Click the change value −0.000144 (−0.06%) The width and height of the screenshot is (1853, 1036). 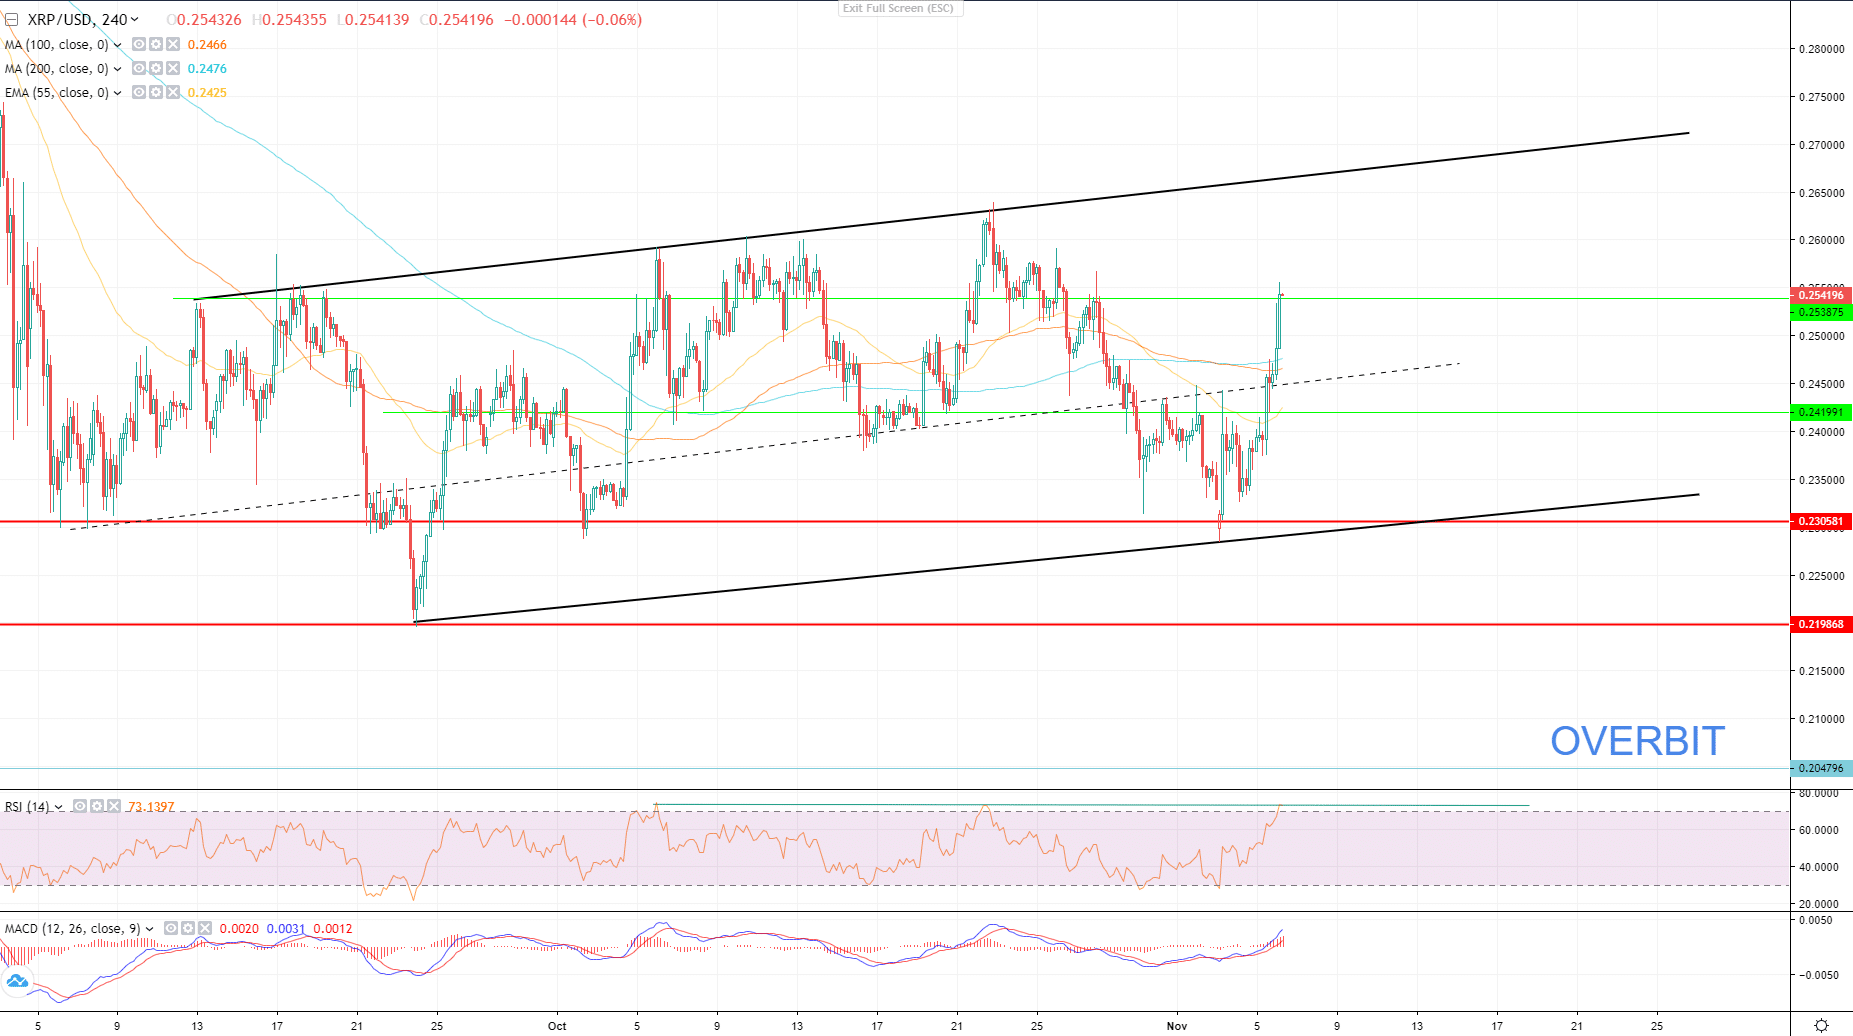point(573,20)
